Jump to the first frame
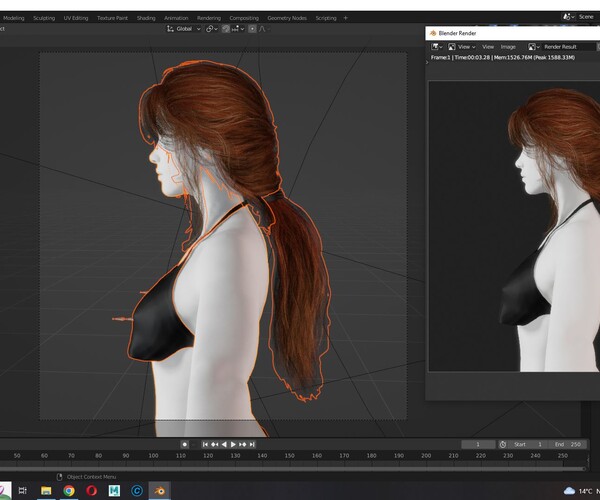 [205, 445]
